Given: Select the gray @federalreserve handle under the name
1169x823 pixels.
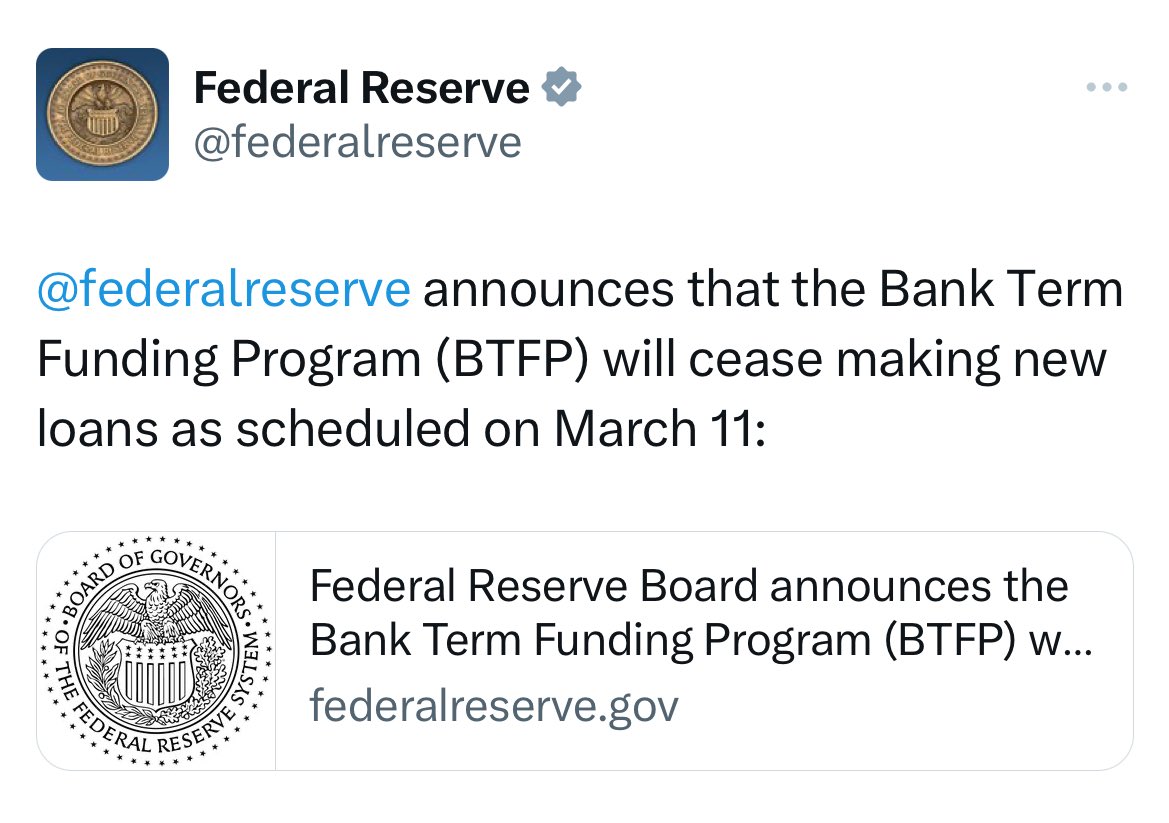Looking at the screenshot, I should tap(357, 141).
